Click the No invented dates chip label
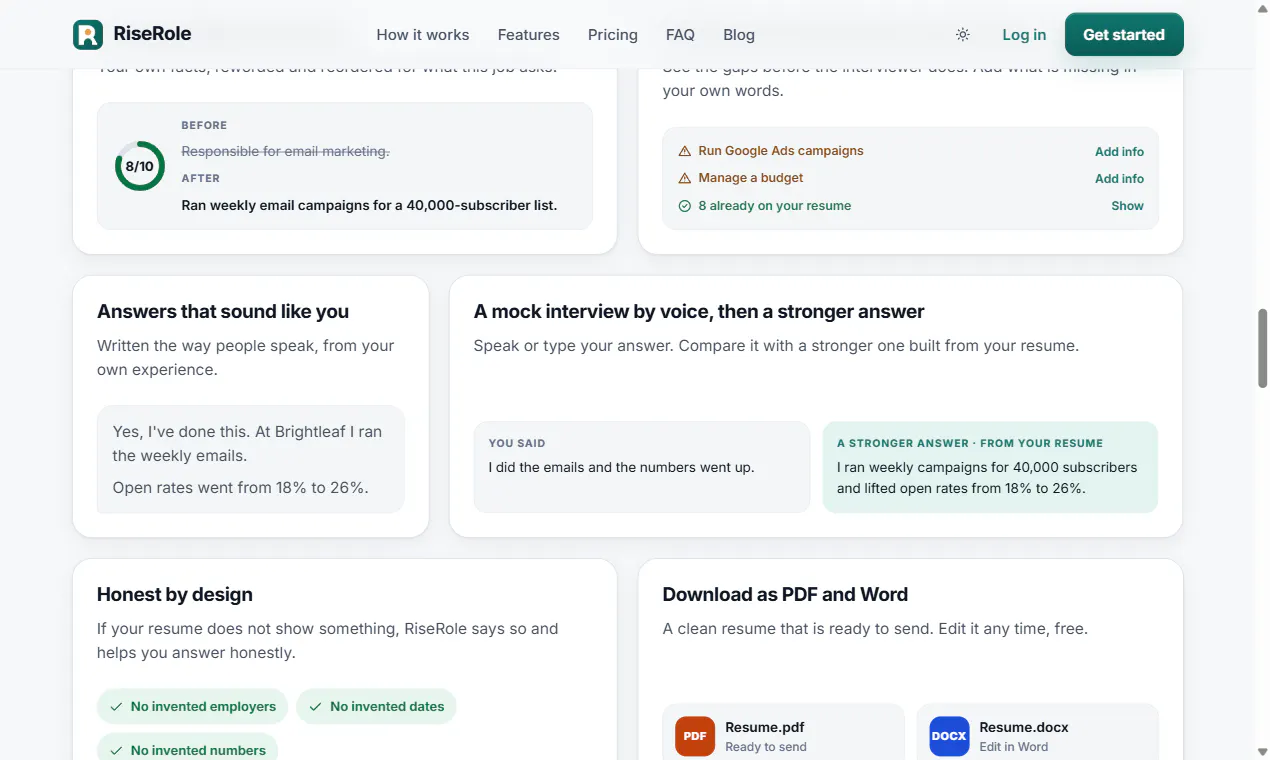Image resolution: width=1270 pixels, height=760 pixels. (387, 706)
